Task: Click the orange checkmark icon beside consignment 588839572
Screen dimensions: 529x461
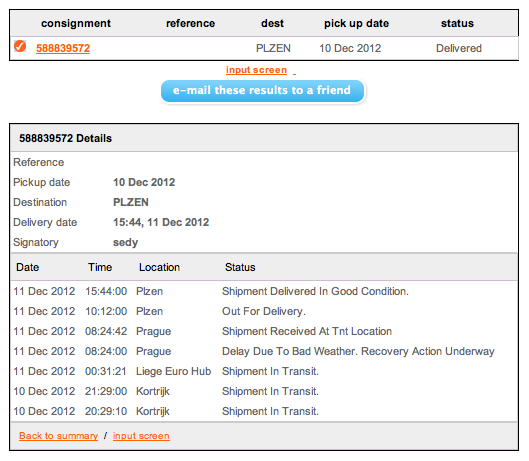Action: tap(20, 46)
